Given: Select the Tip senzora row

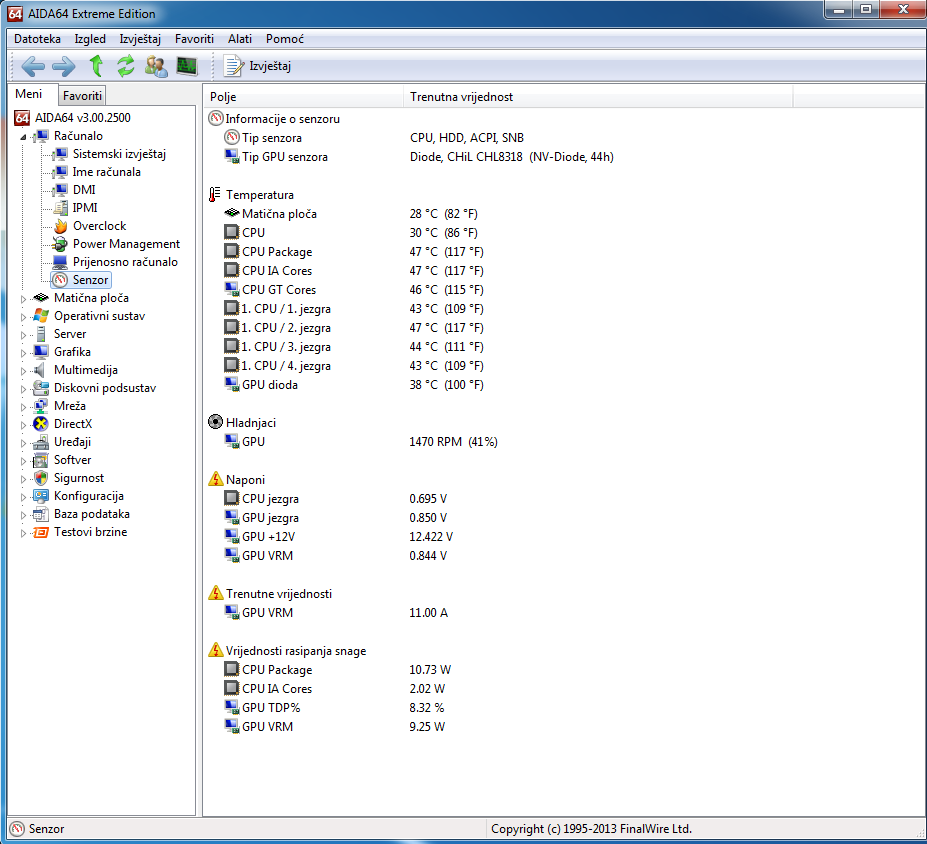Looking at the screenshot, I should [x=565, y=138].
